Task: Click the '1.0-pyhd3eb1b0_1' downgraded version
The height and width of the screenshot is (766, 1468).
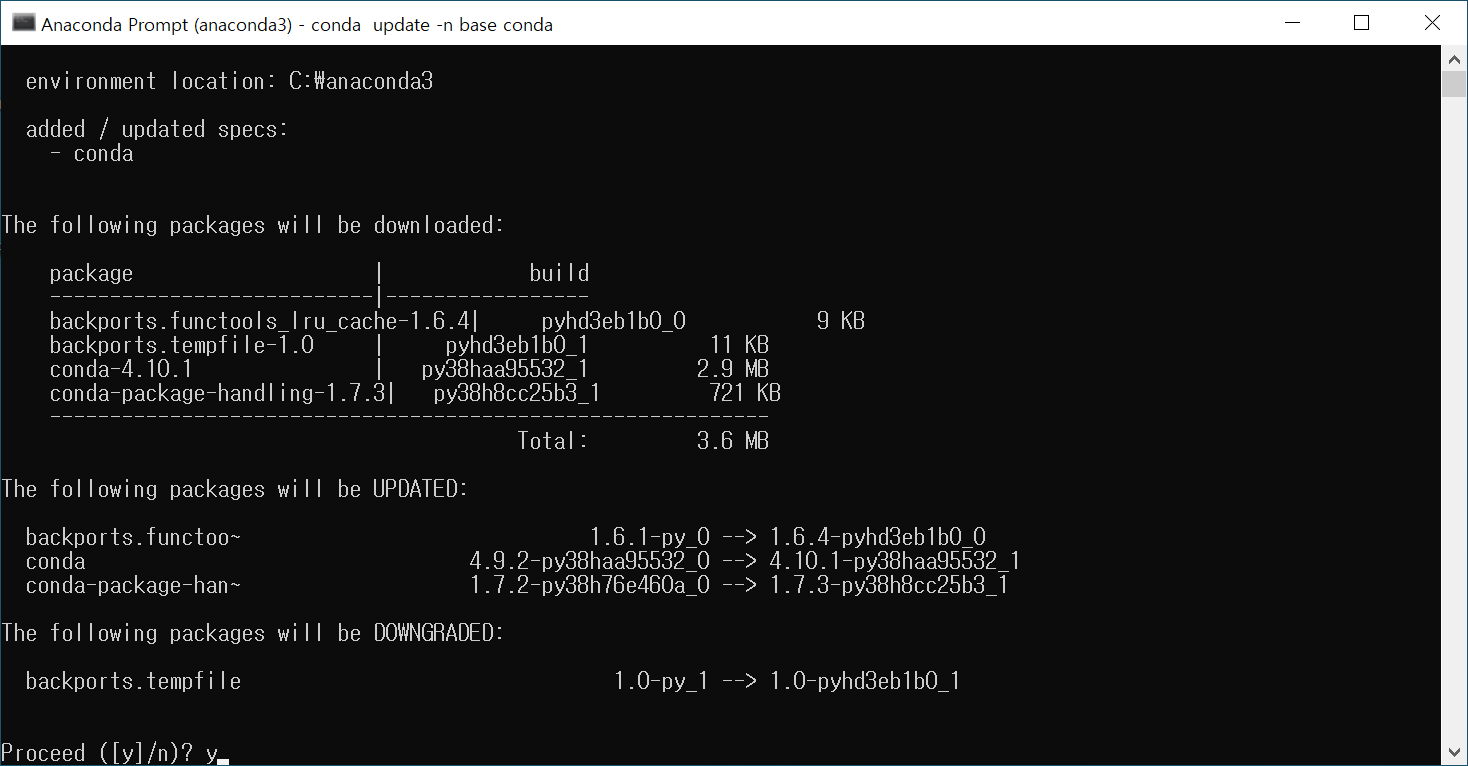Action: coord(865,681)
